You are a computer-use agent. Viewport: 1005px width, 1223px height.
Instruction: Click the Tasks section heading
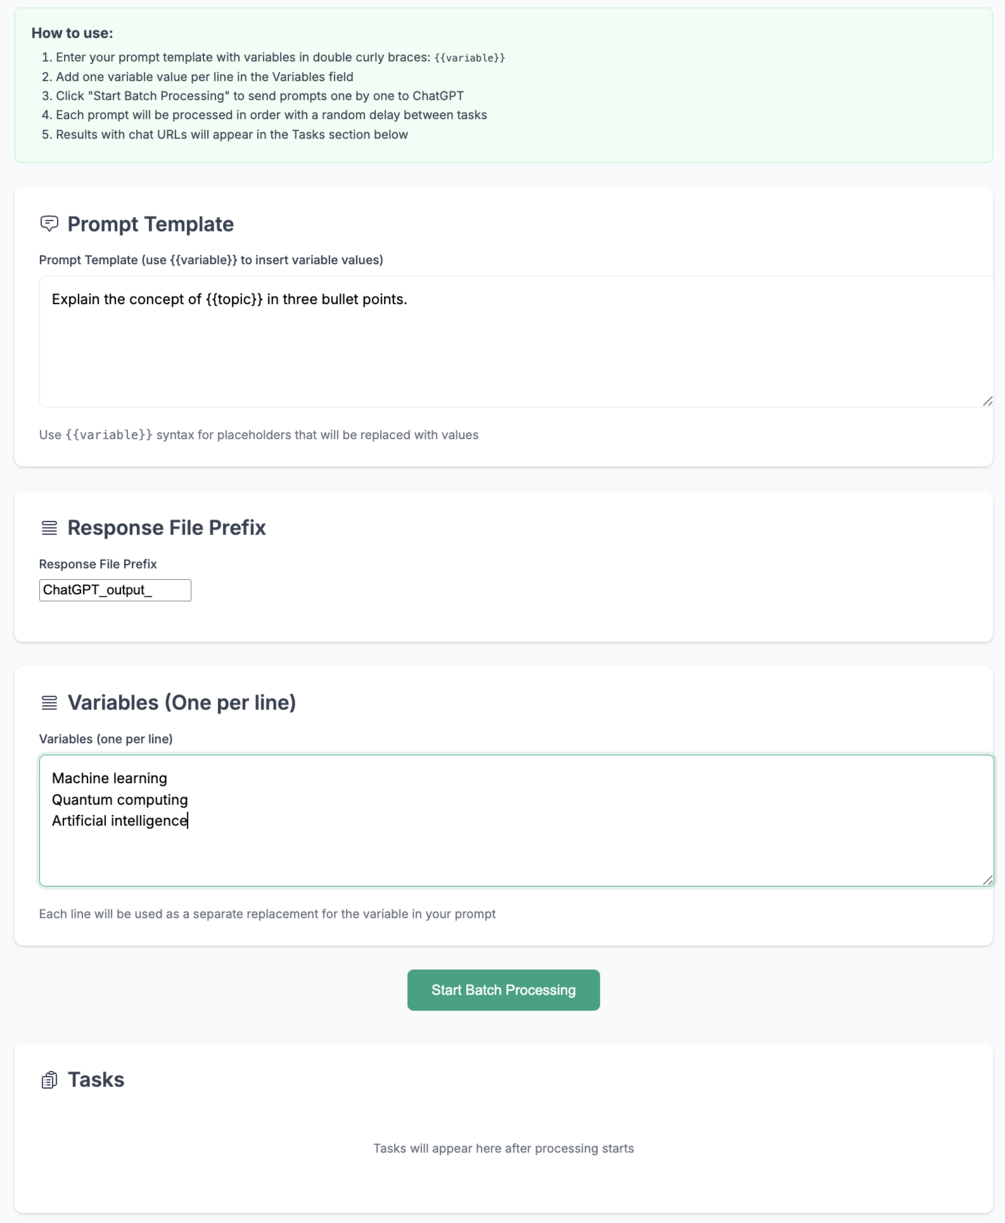pos(96,1080)
